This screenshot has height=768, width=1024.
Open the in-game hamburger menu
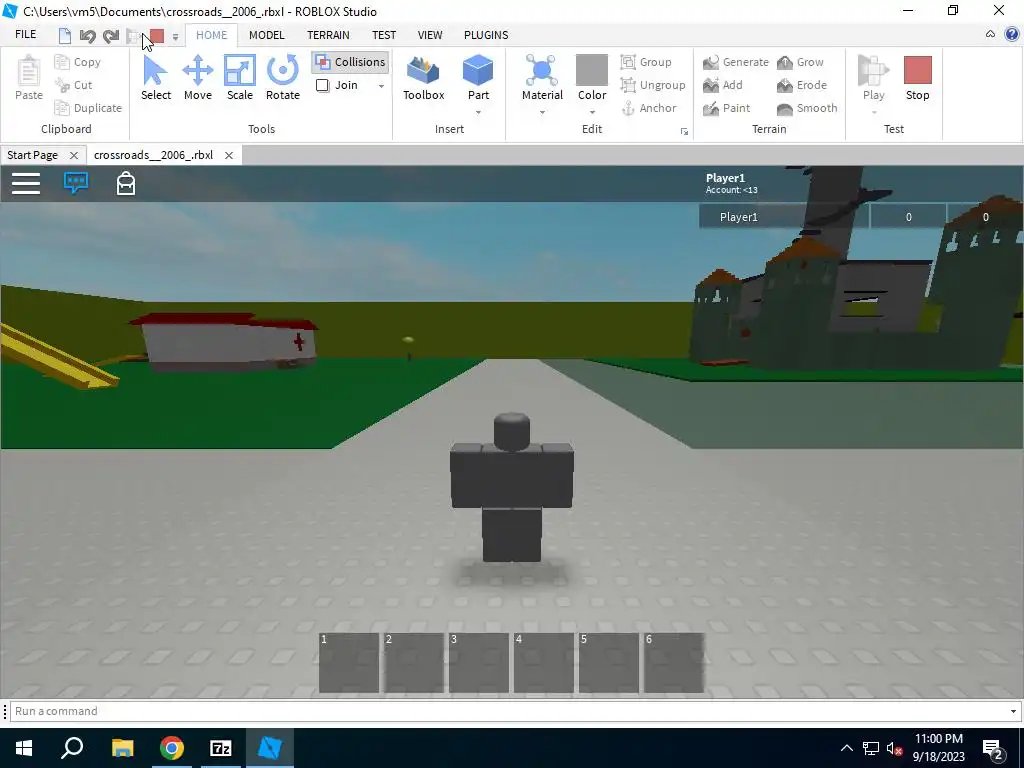26,184
